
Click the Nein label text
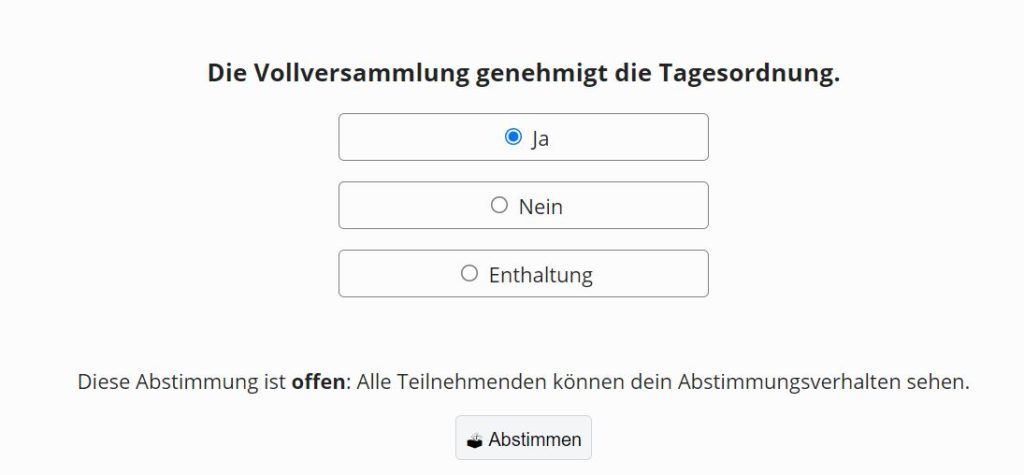point(541,207)
